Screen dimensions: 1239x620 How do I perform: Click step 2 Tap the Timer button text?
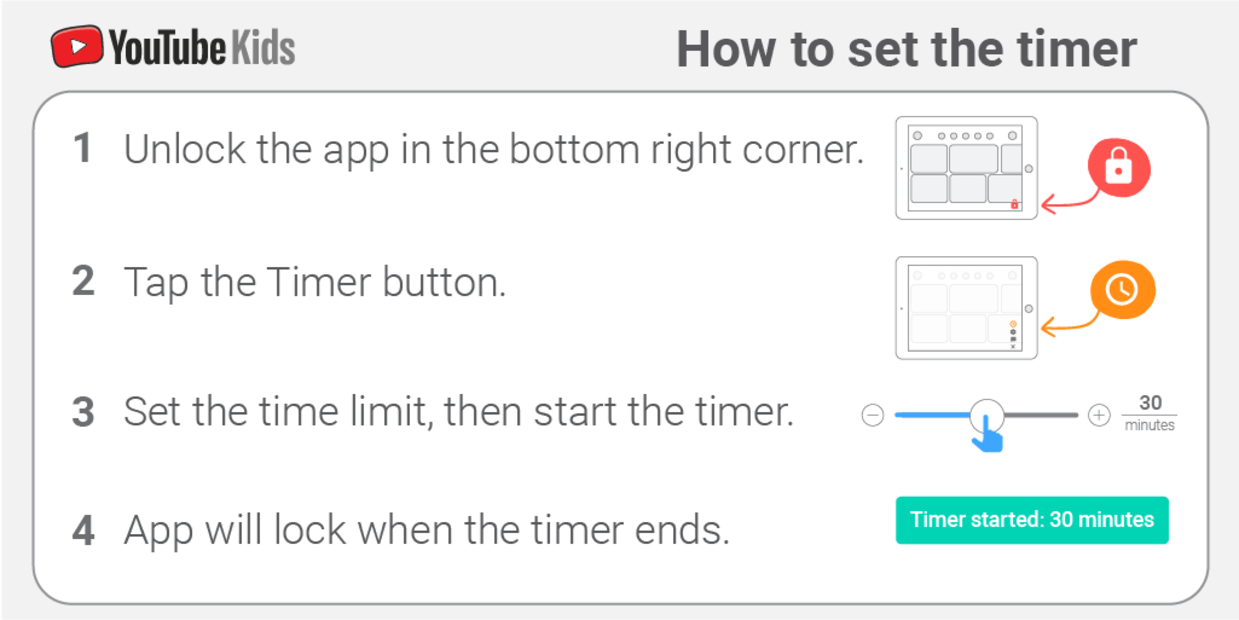pos(315,283)
